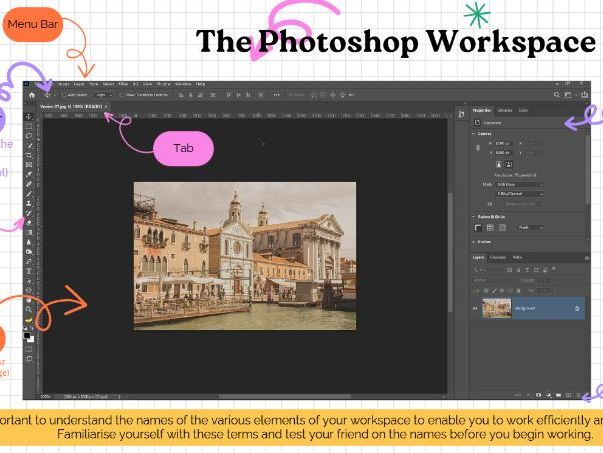The image size is (603, 453).
Task: Collapse the Rulers & Grids section
Action: [x=474, y=217]
